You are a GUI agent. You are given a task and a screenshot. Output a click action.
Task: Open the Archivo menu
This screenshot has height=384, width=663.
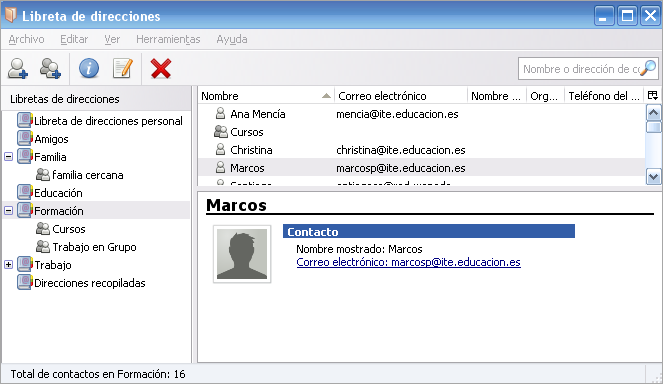click(x=26, y=39)
